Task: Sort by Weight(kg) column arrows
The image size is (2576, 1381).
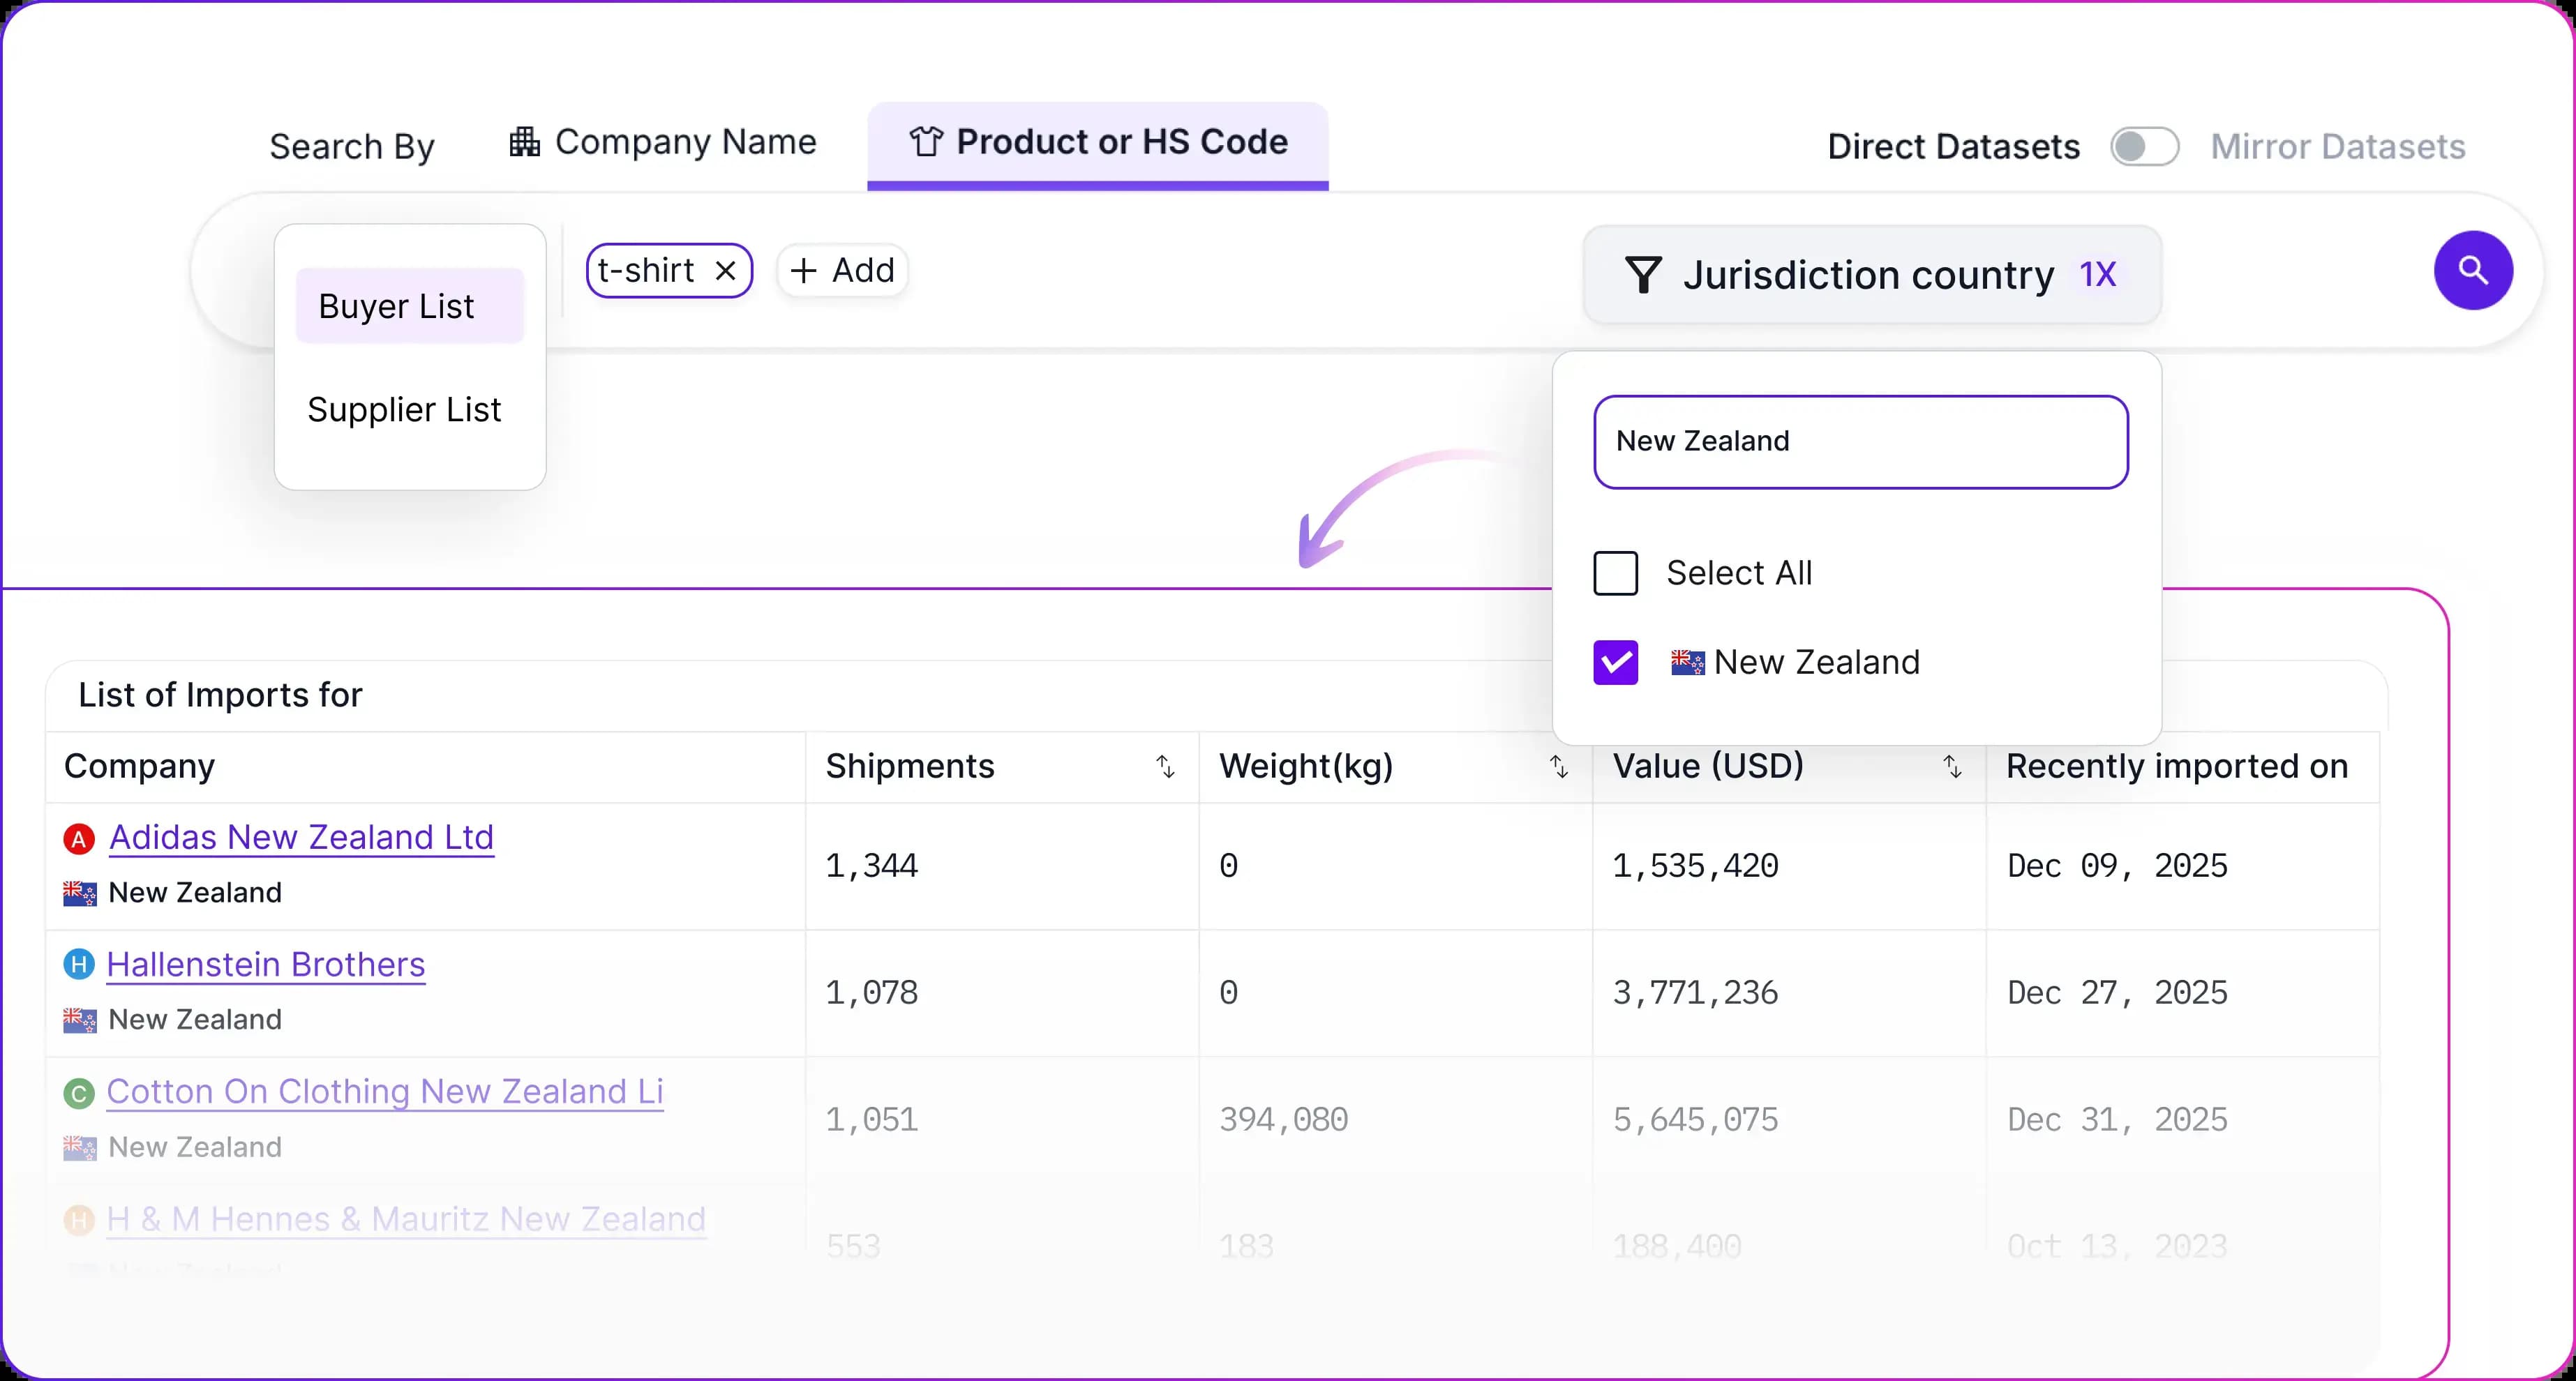Action: click(x=1558, y=767)
